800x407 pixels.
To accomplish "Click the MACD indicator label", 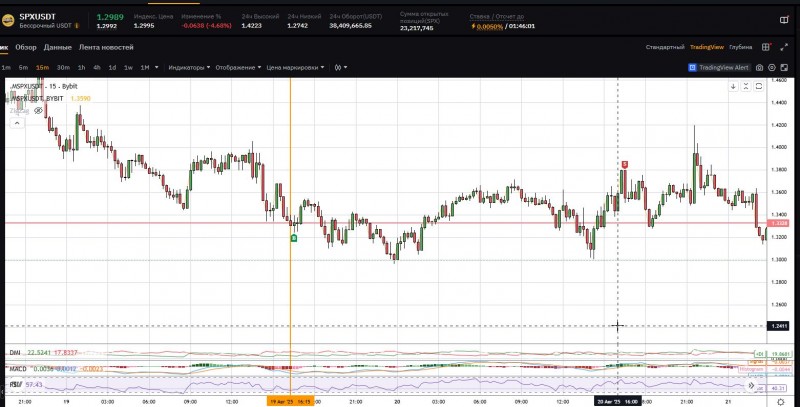I will 18,368.
